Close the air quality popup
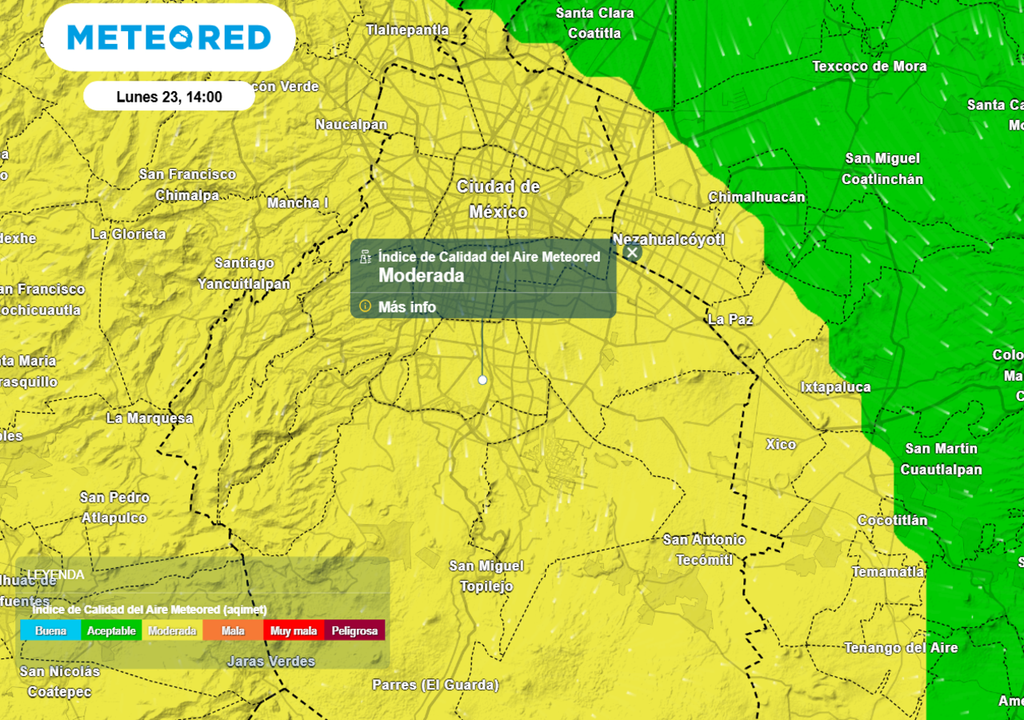The width and height of the screenshot is (1024, 720). pos(632,253)
